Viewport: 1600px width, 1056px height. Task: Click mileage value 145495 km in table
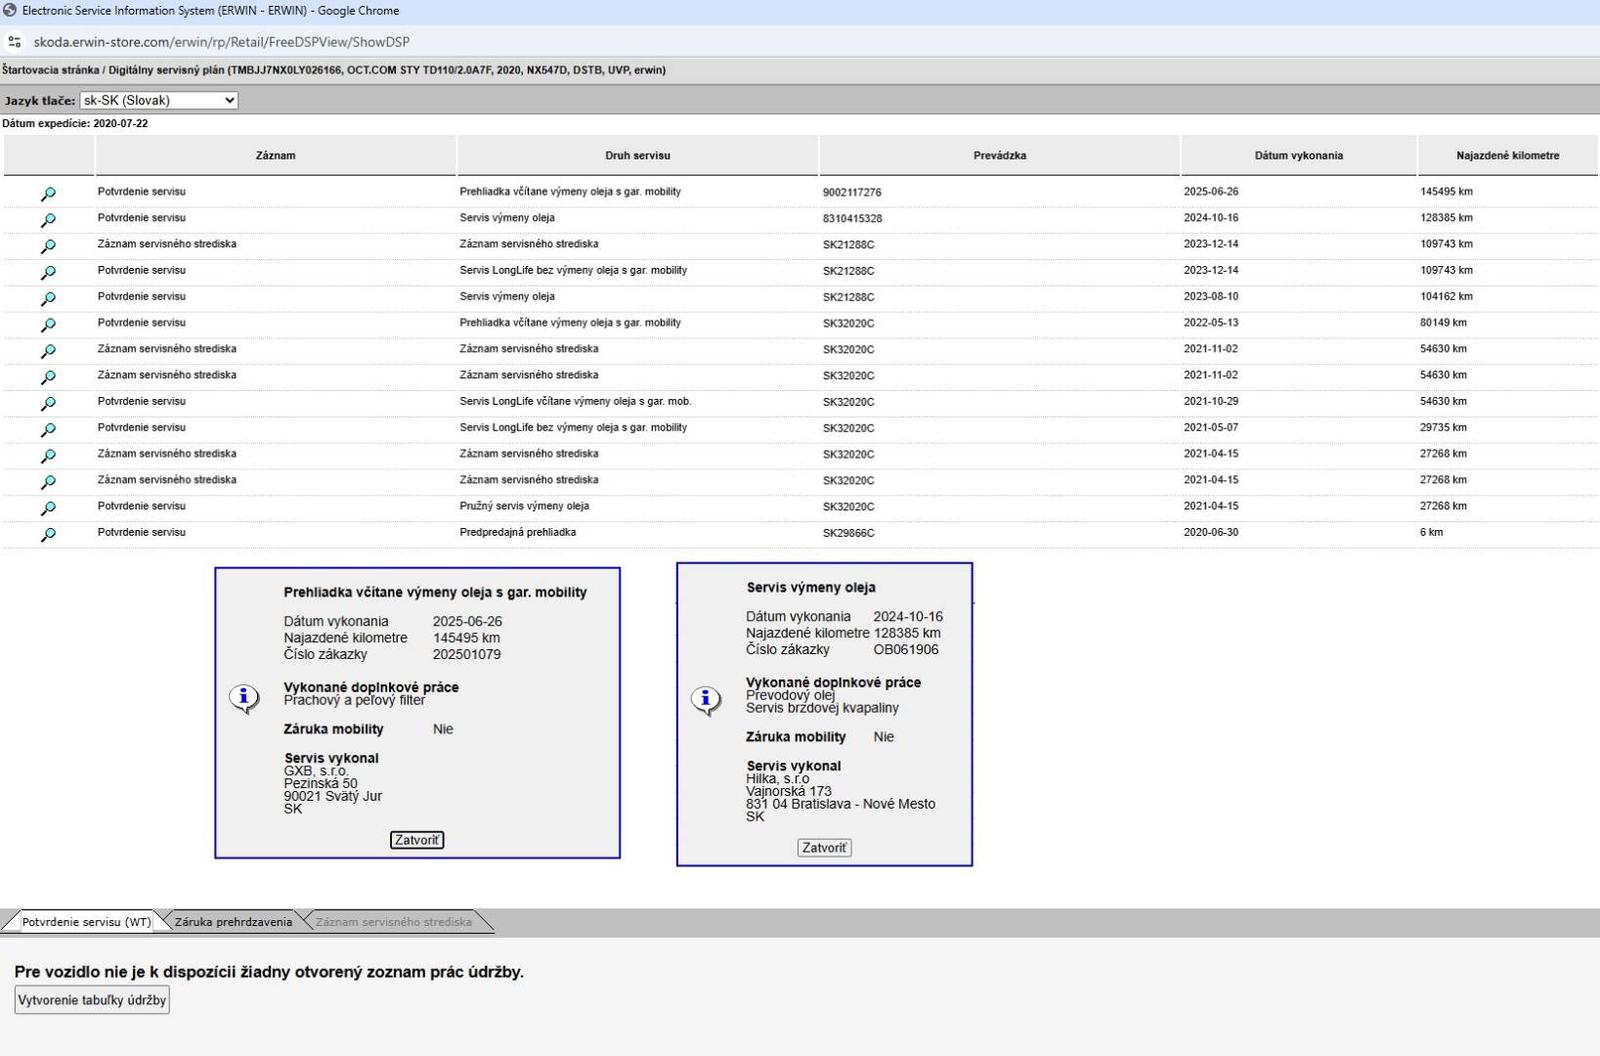pos(1446,191)
